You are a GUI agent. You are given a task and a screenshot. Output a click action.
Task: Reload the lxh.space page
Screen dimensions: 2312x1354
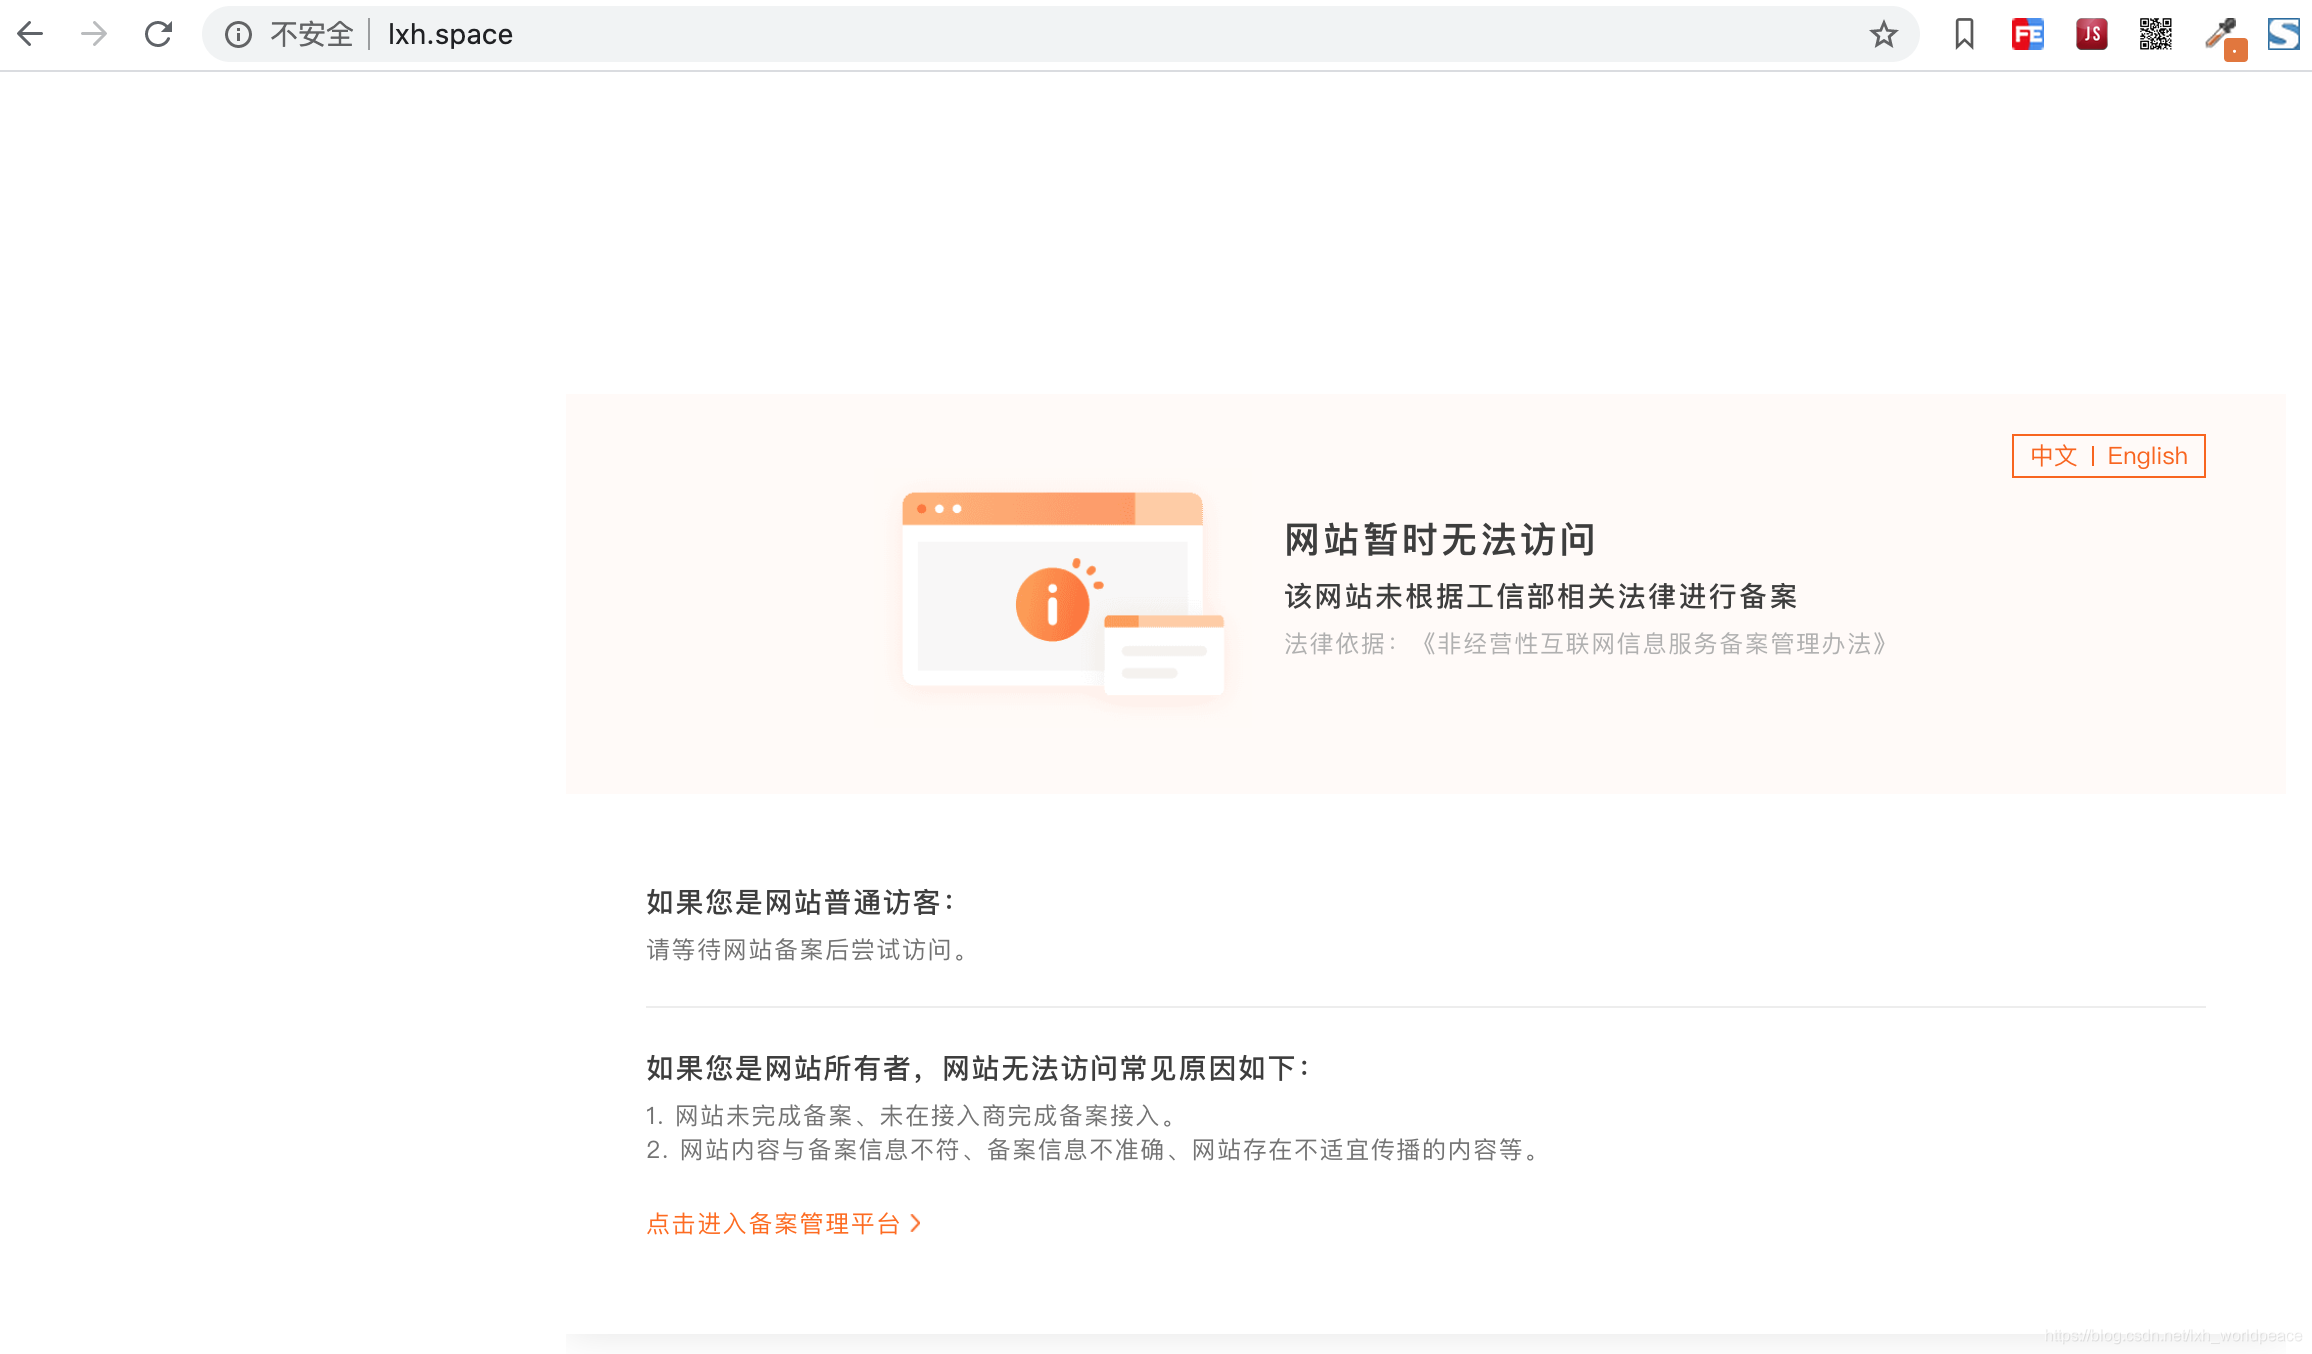click(159, 33)
